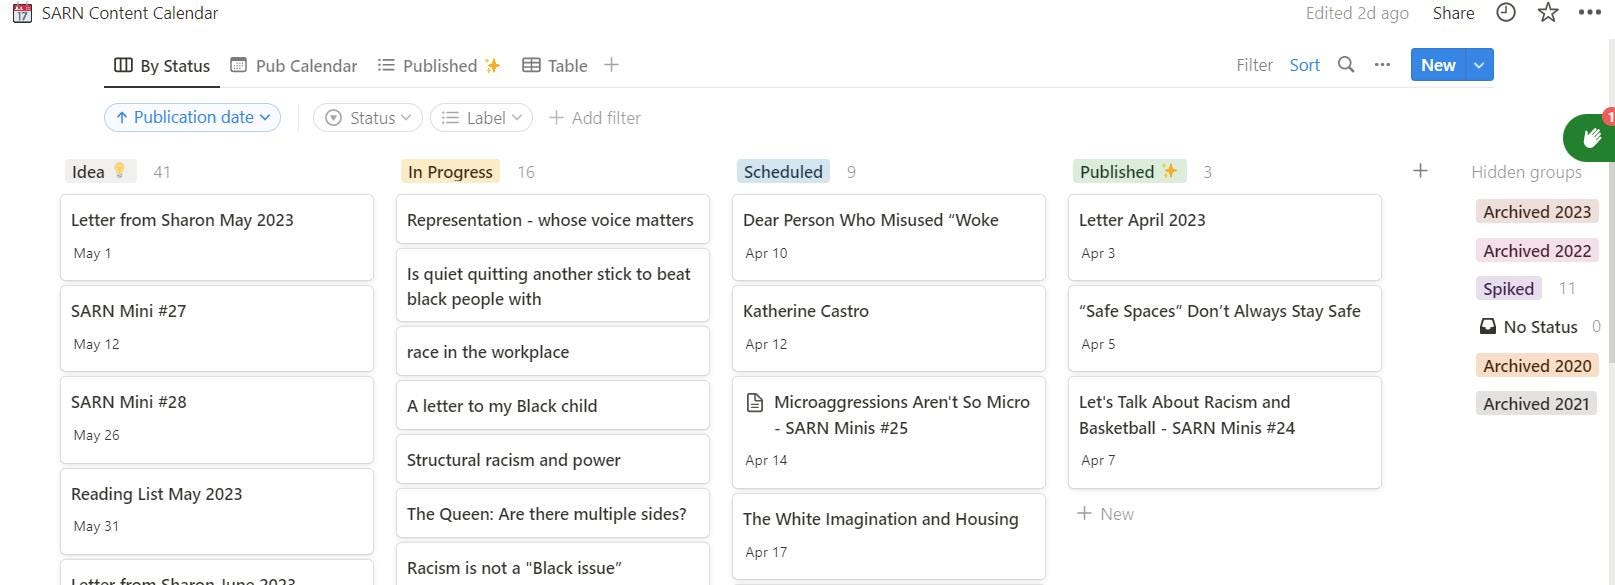The height and width of the screenshot is (585, 1615).
Task: Open the Published view tab
Action: point(439,66)
